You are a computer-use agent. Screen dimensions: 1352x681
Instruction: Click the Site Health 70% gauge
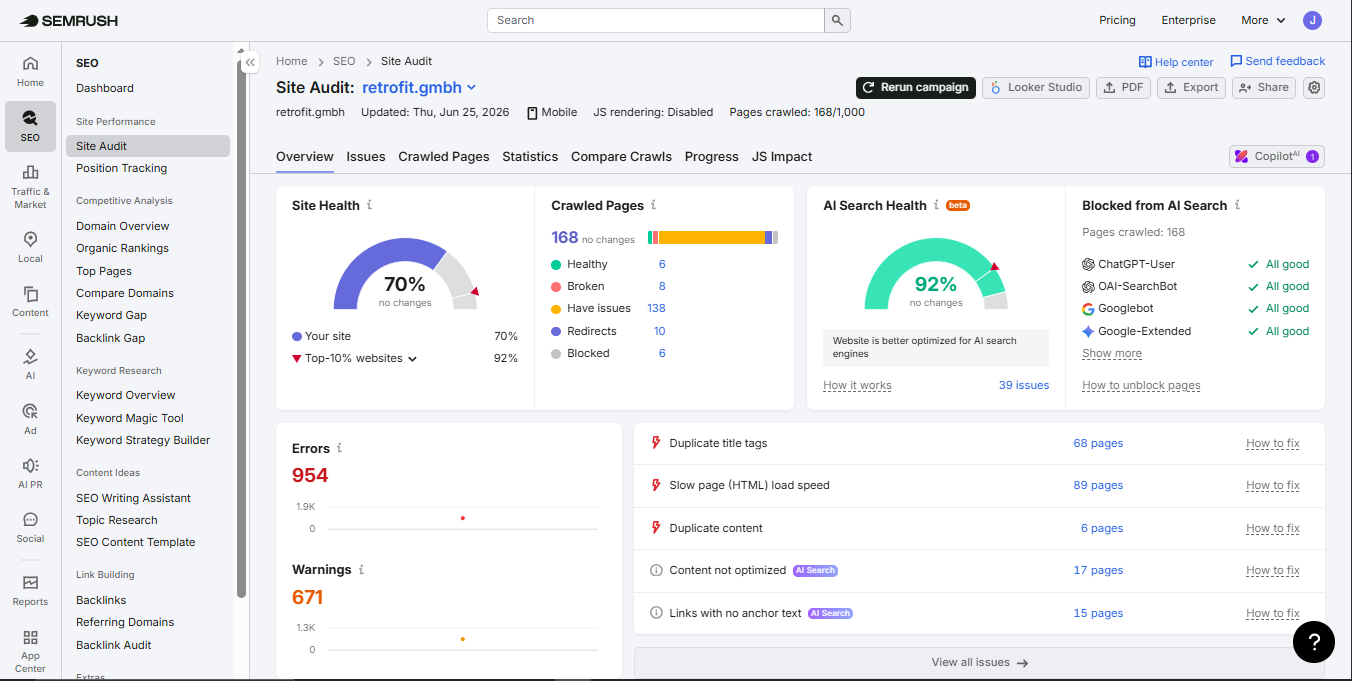pos(405,275)
